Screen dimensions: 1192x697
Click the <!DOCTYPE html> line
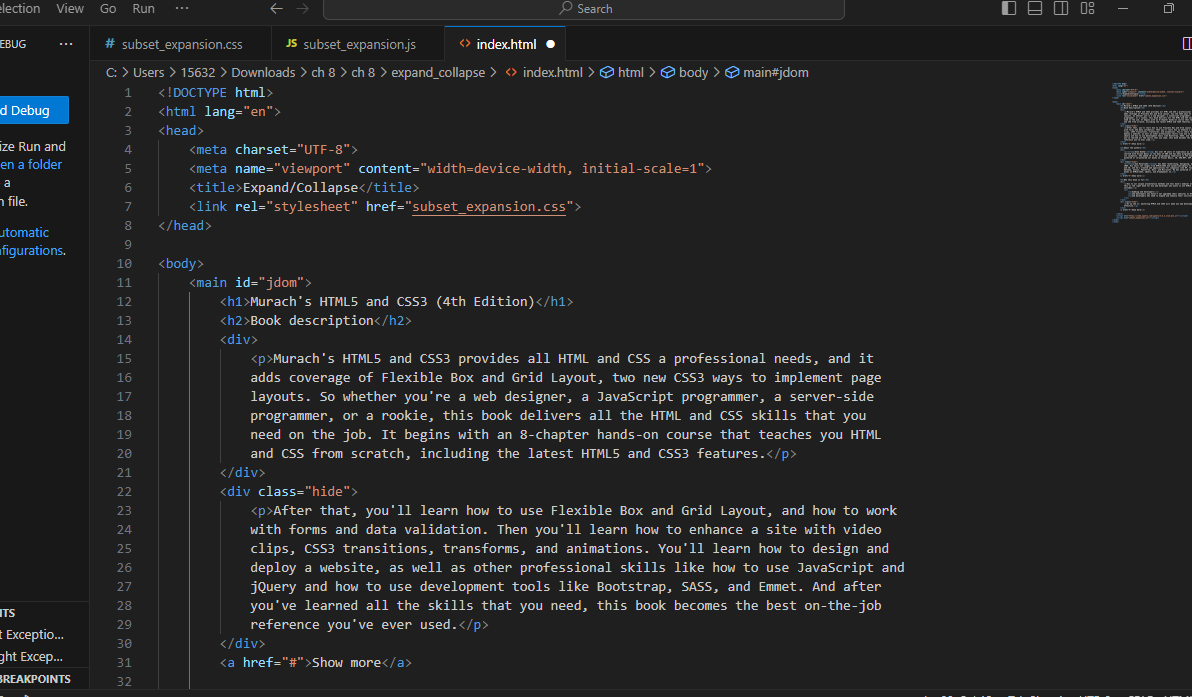point(216,93)
